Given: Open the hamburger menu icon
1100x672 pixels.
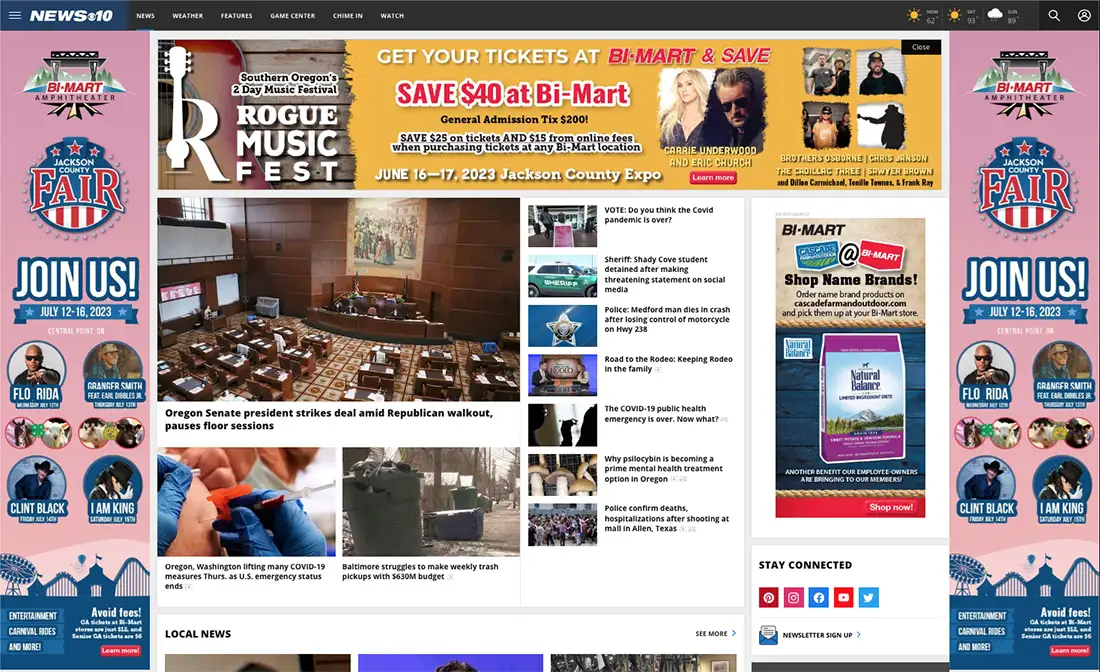Looking at the screenshot, I should click(x=15, y=15).
